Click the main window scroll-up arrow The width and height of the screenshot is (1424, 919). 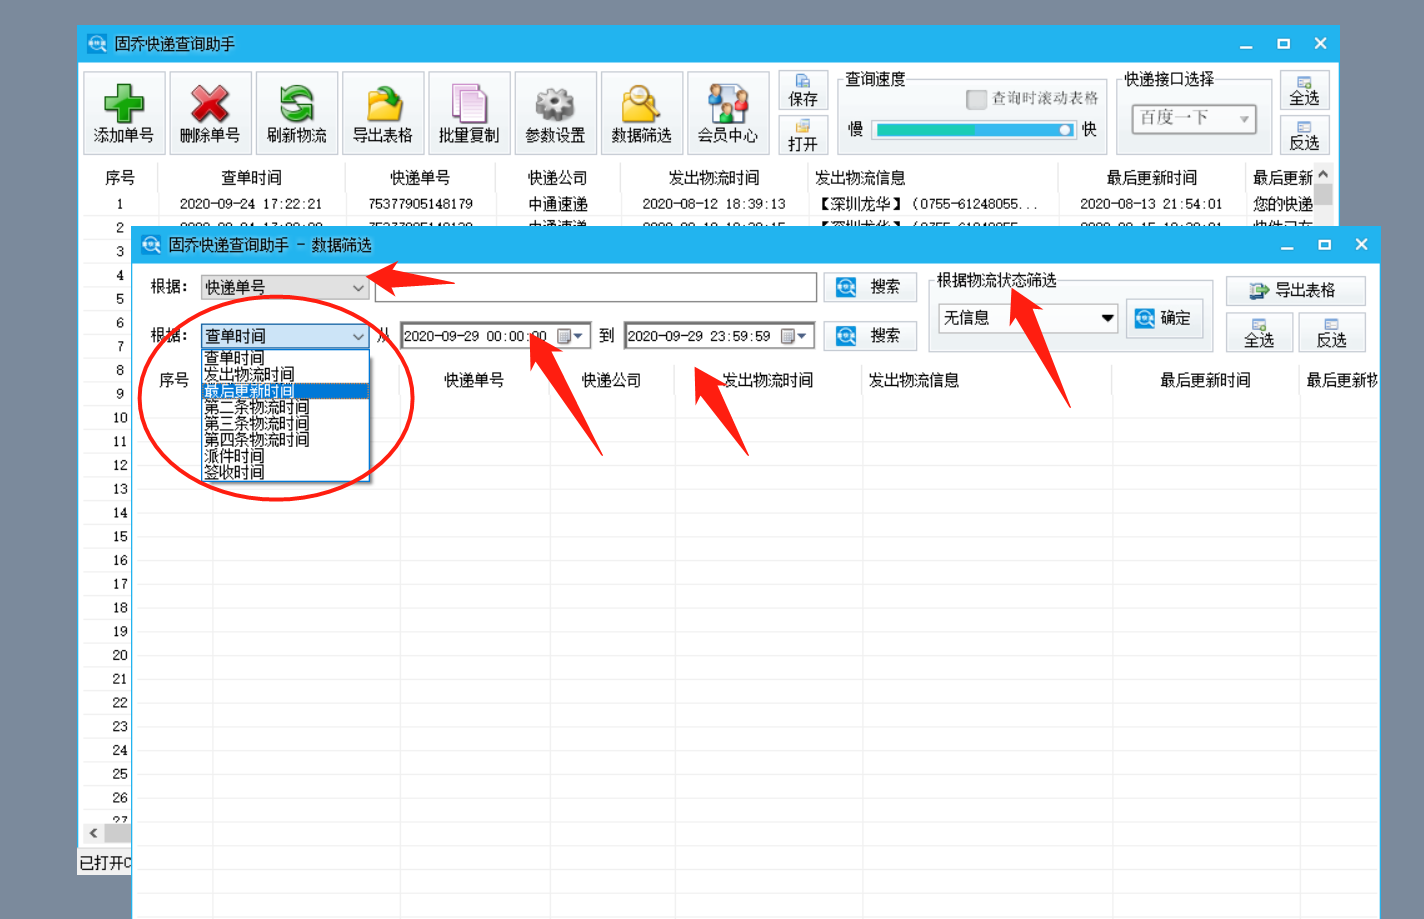click(x=1323, y=175)
